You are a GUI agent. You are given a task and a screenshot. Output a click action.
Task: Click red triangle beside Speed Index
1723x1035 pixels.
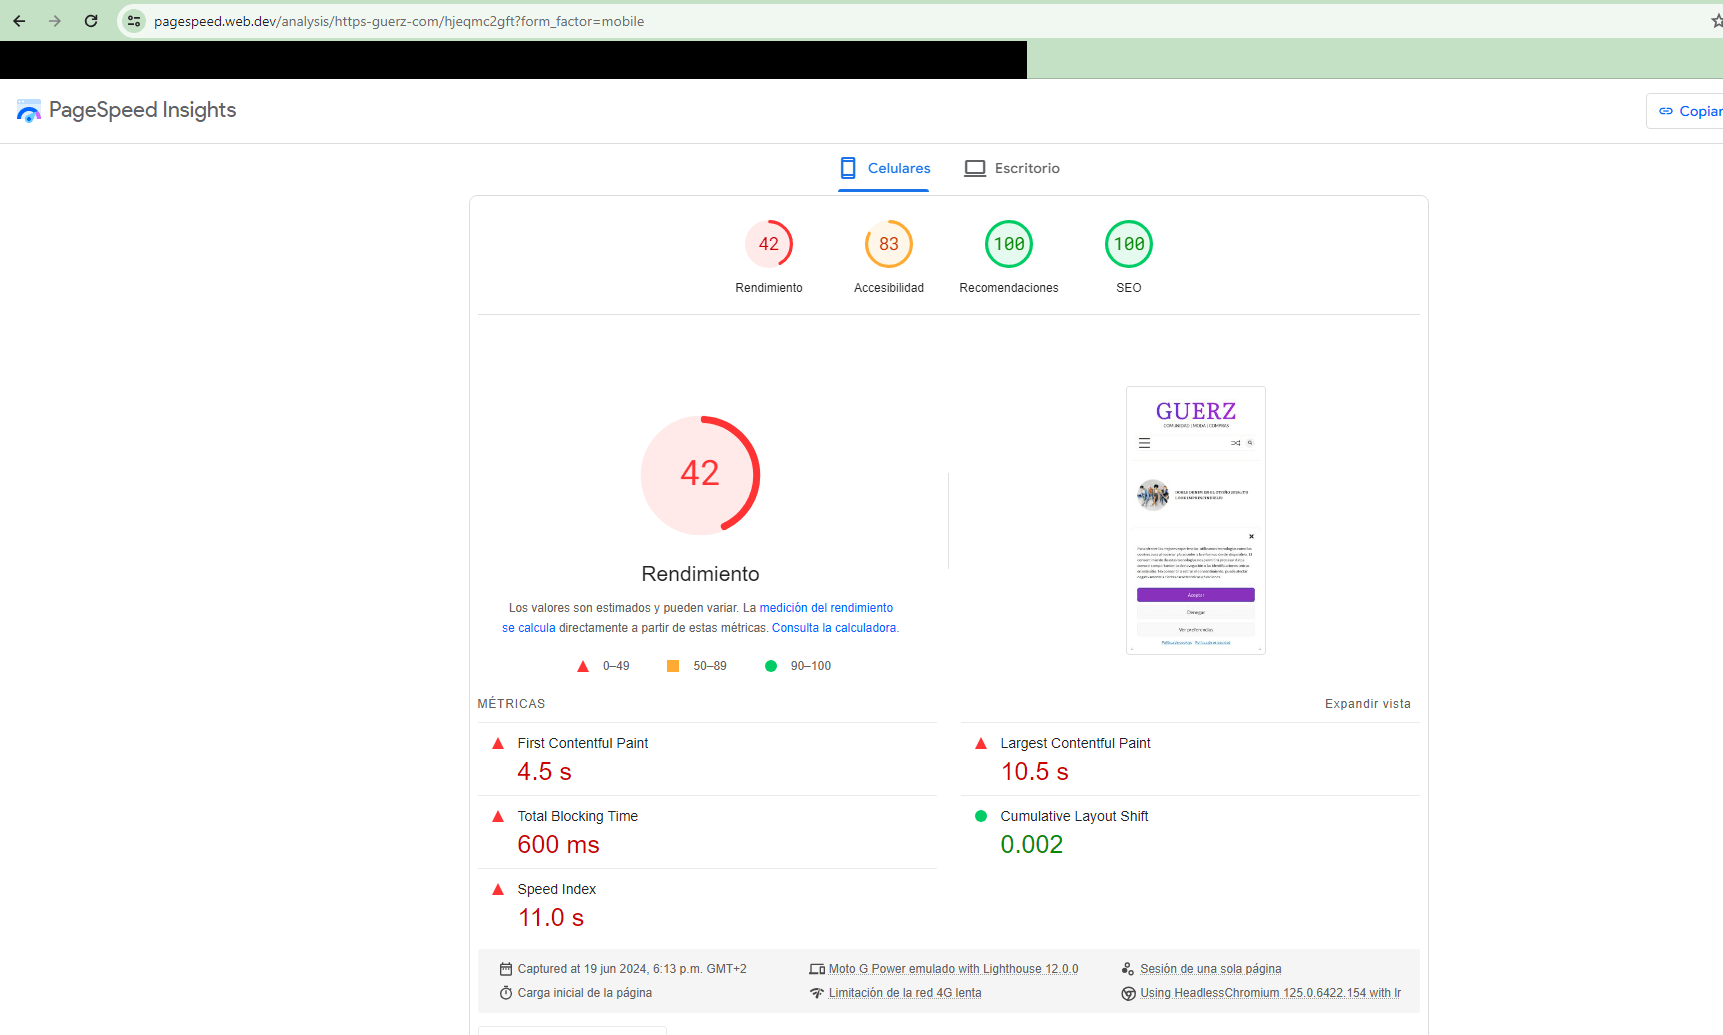click(x=498, y=889)
